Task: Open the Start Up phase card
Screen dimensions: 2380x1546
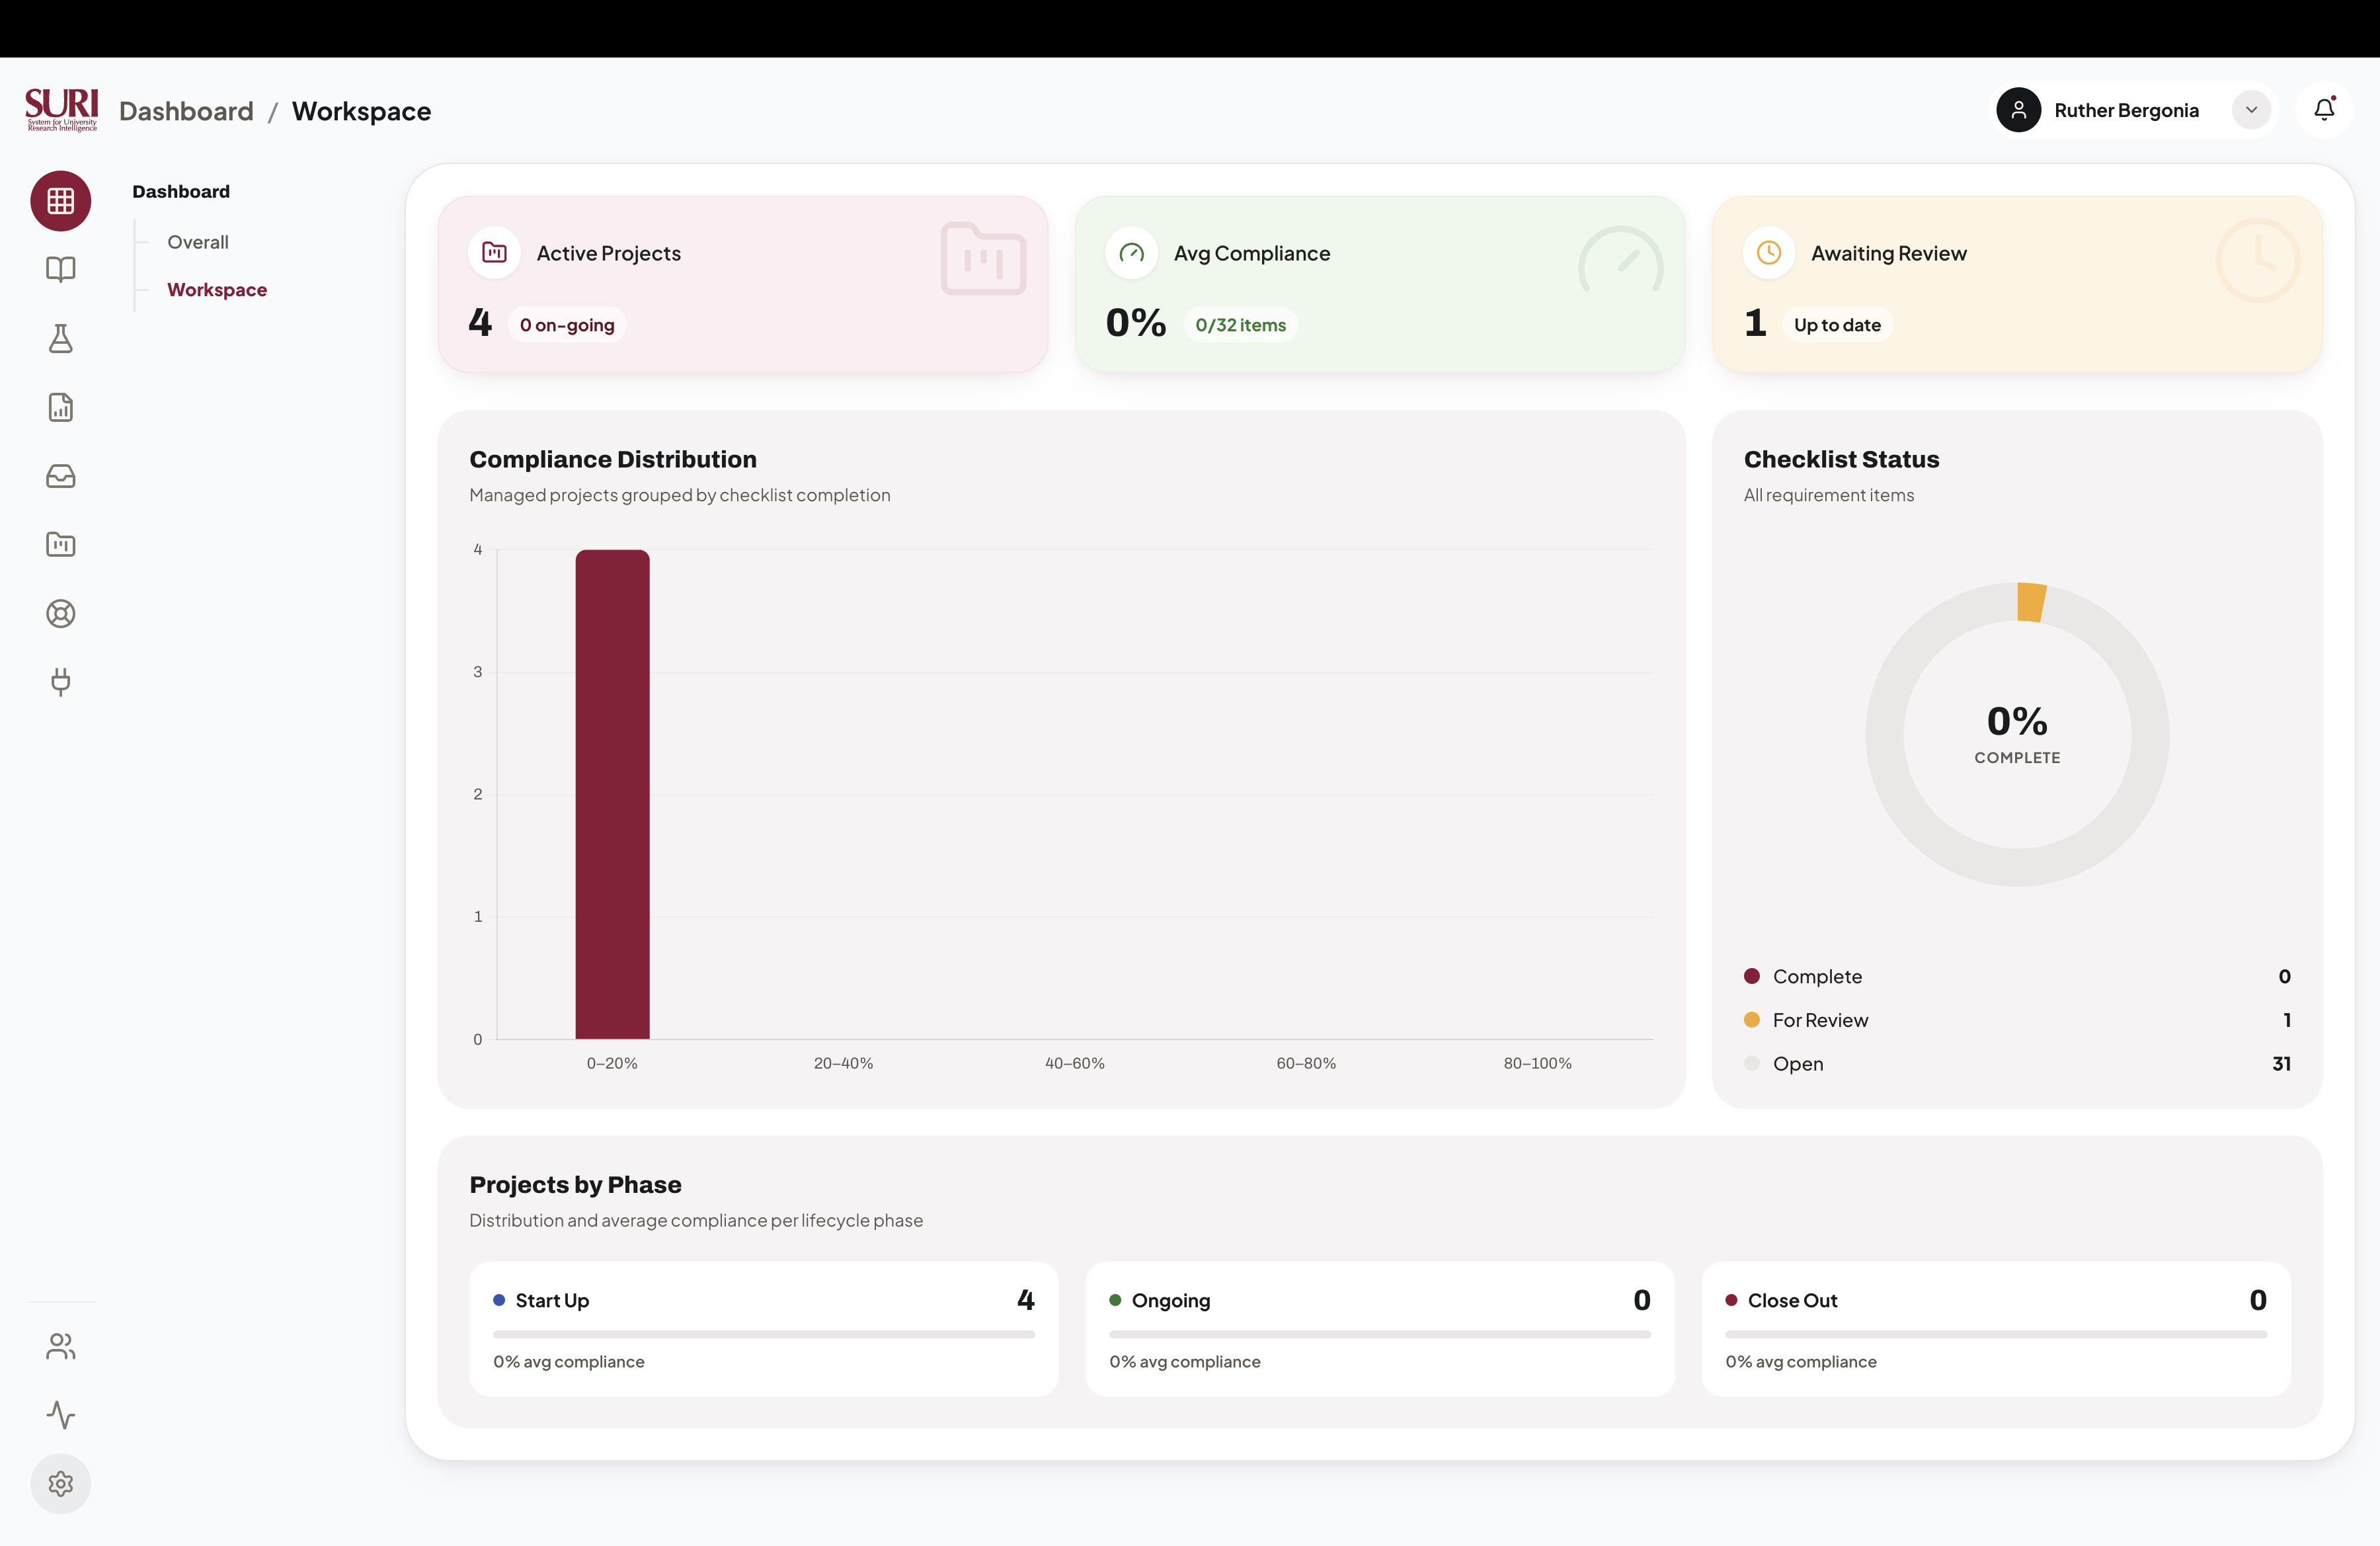Action: click(x=764, y=1329)
